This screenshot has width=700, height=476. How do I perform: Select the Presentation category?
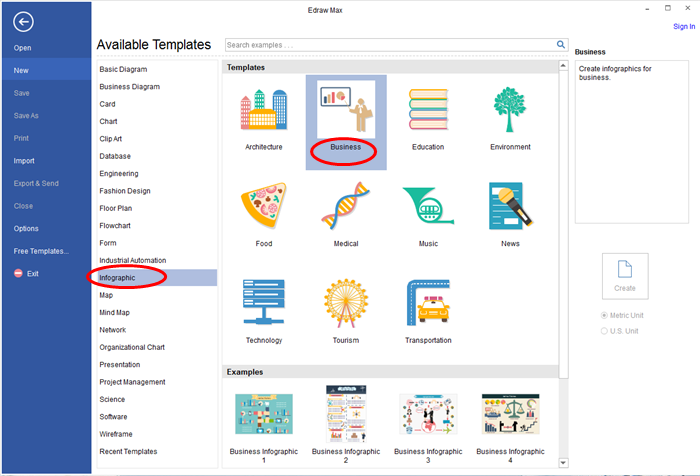click(120, 365)
